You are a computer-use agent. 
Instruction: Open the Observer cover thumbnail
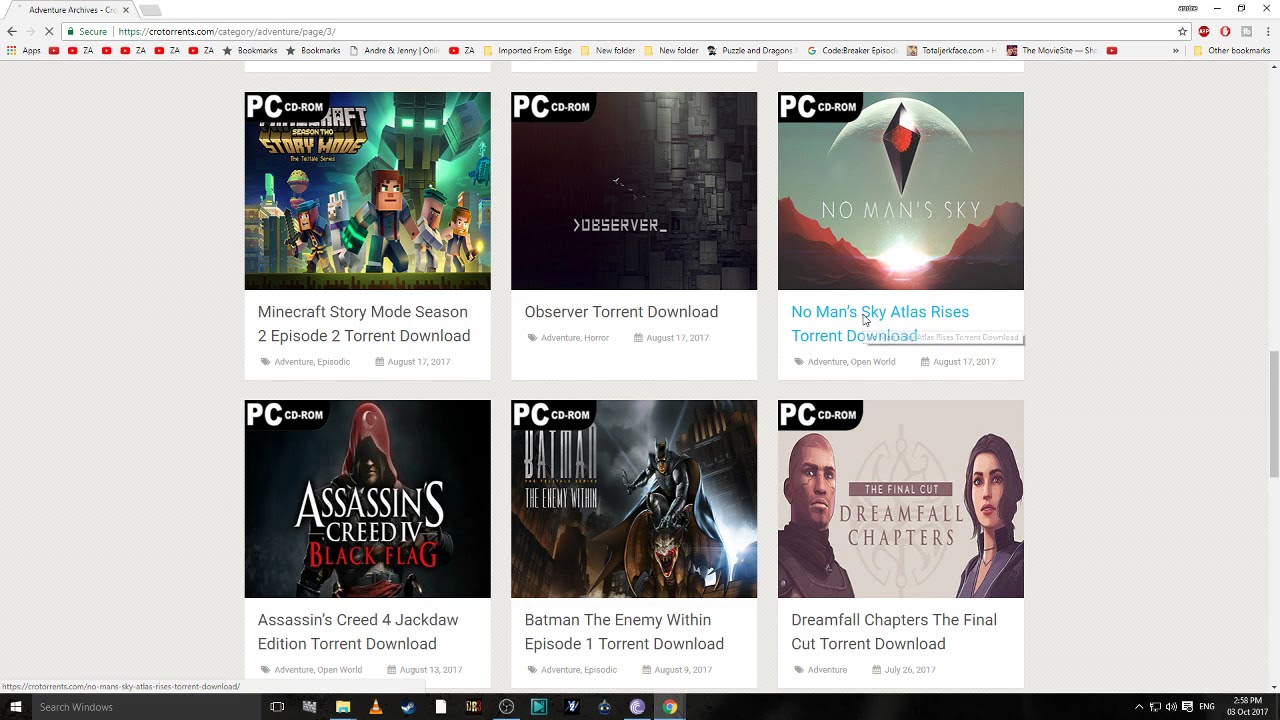pos(634,191)
